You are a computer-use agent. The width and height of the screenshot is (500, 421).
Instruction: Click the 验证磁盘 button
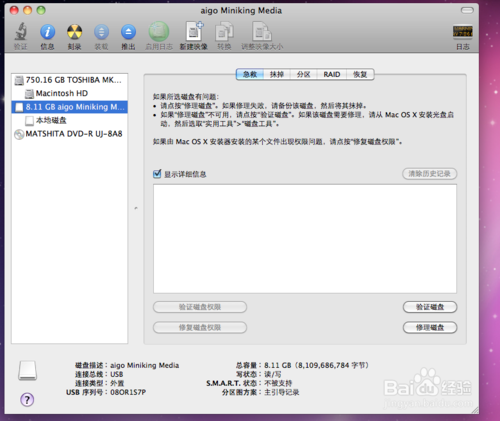tap(430, 307)
